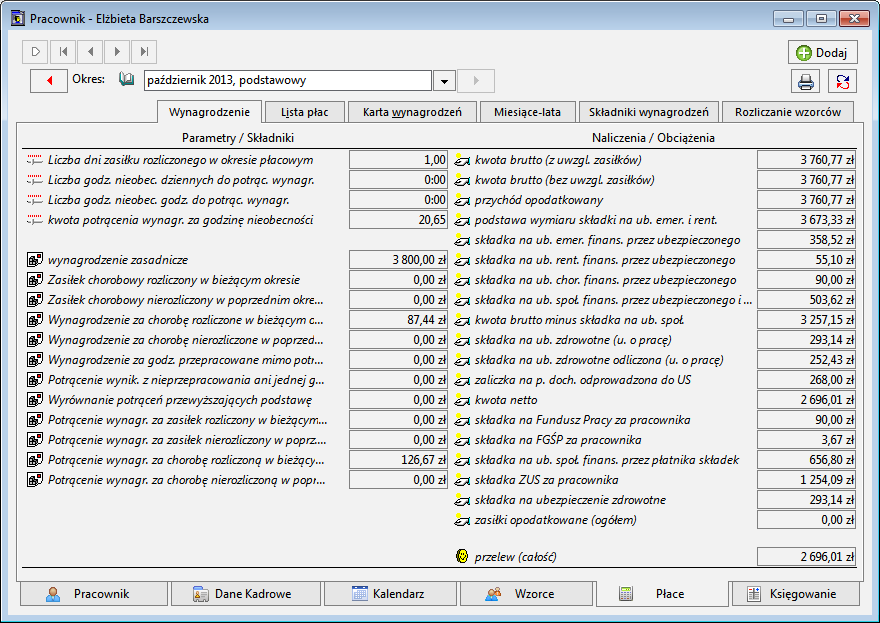The height and width of the screenshot is (623, 880).
Task: Select 'Wynagrodzenie za godz. przepracowane' row label
Action: (186, 360)
